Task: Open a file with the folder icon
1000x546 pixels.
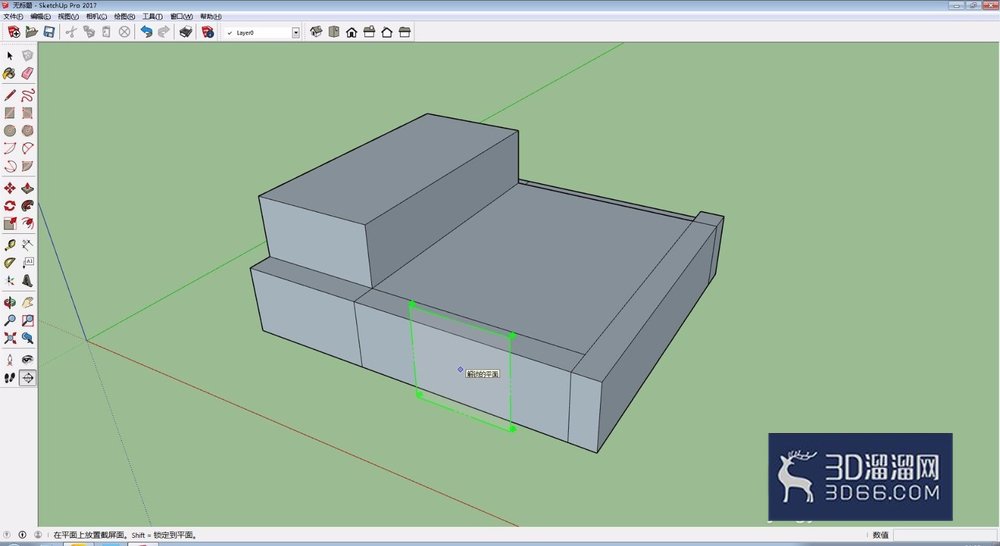Action: tap(31, 32)
